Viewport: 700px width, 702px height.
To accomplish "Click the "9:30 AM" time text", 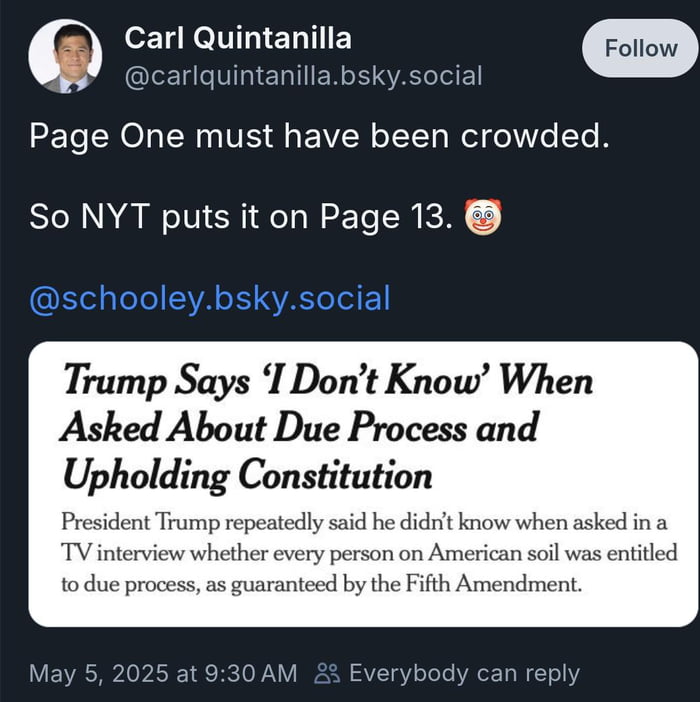I will [x=252, y=674].
